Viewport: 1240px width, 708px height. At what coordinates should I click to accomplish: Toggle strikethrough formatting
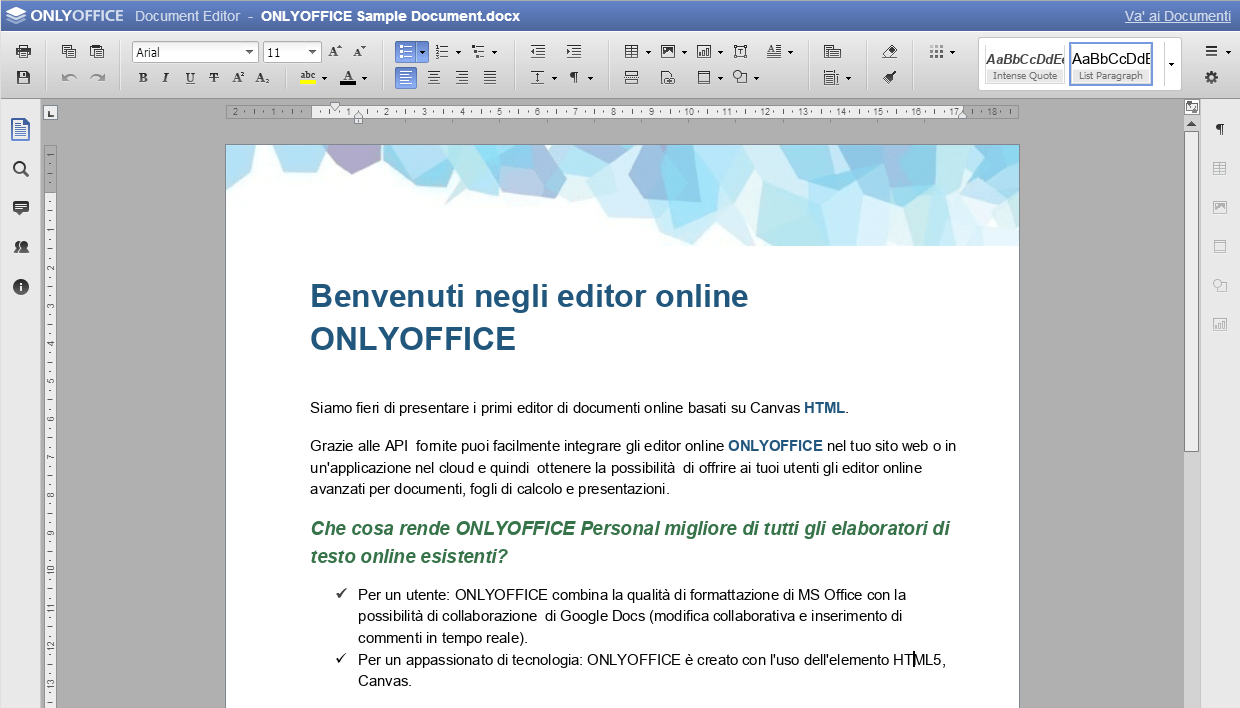pos(214,77)
